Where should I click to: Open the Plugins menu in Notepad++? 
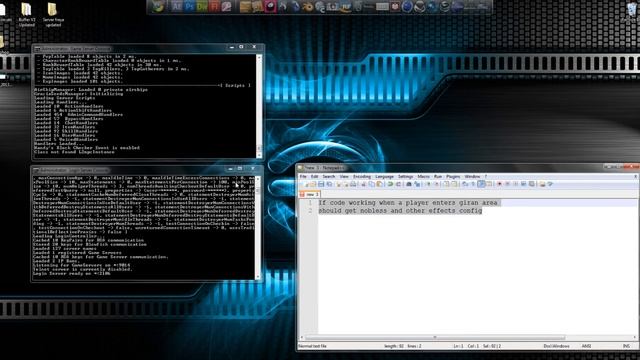point(453,177)
